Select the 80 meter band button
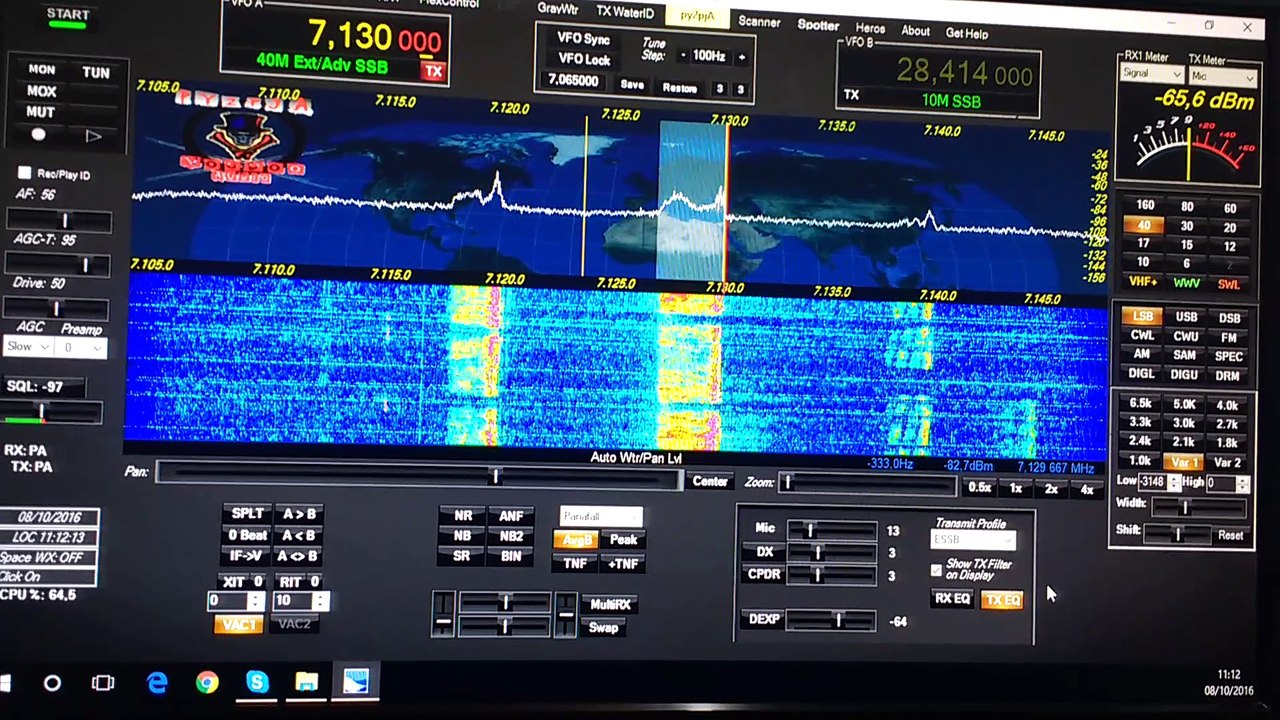 tap(1187, 207)
